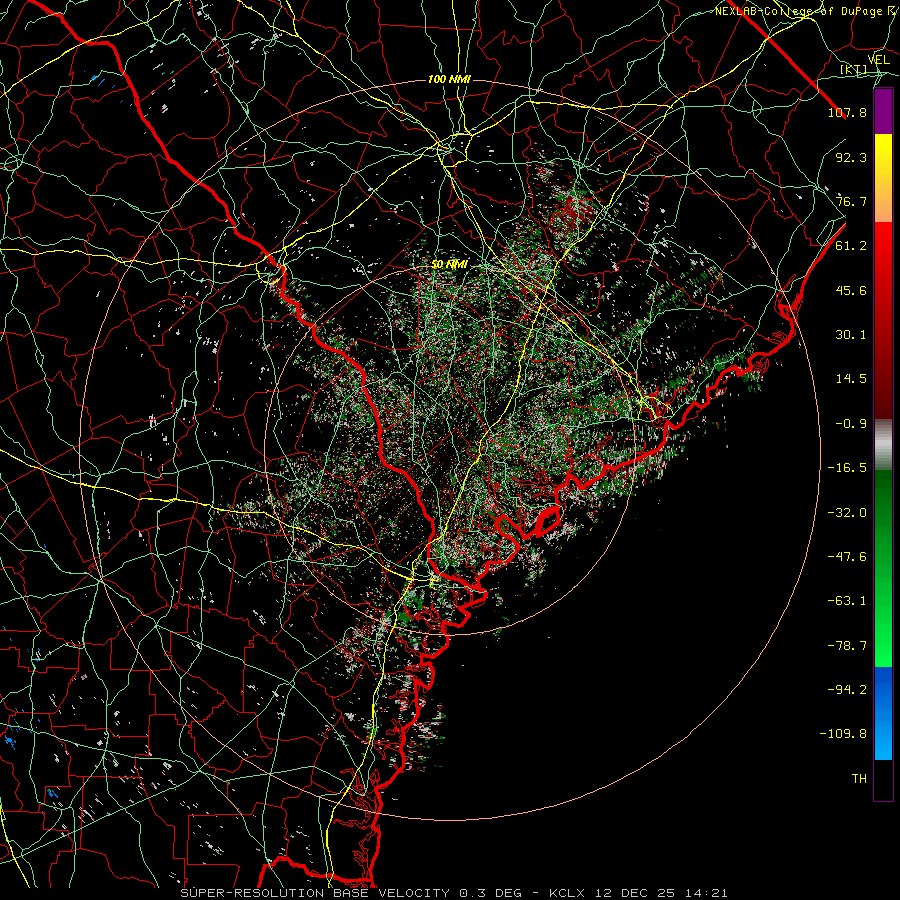900x900 pixels.
Task: Click the 14.5 velocity scale value
Action: coord(851,379)
